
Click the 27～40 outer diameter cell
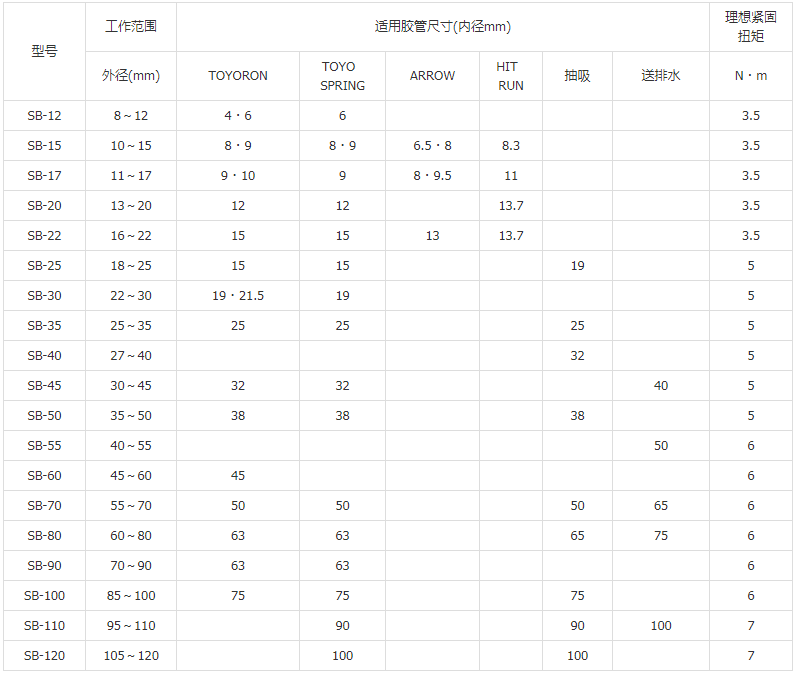click(x=131, y=356)
